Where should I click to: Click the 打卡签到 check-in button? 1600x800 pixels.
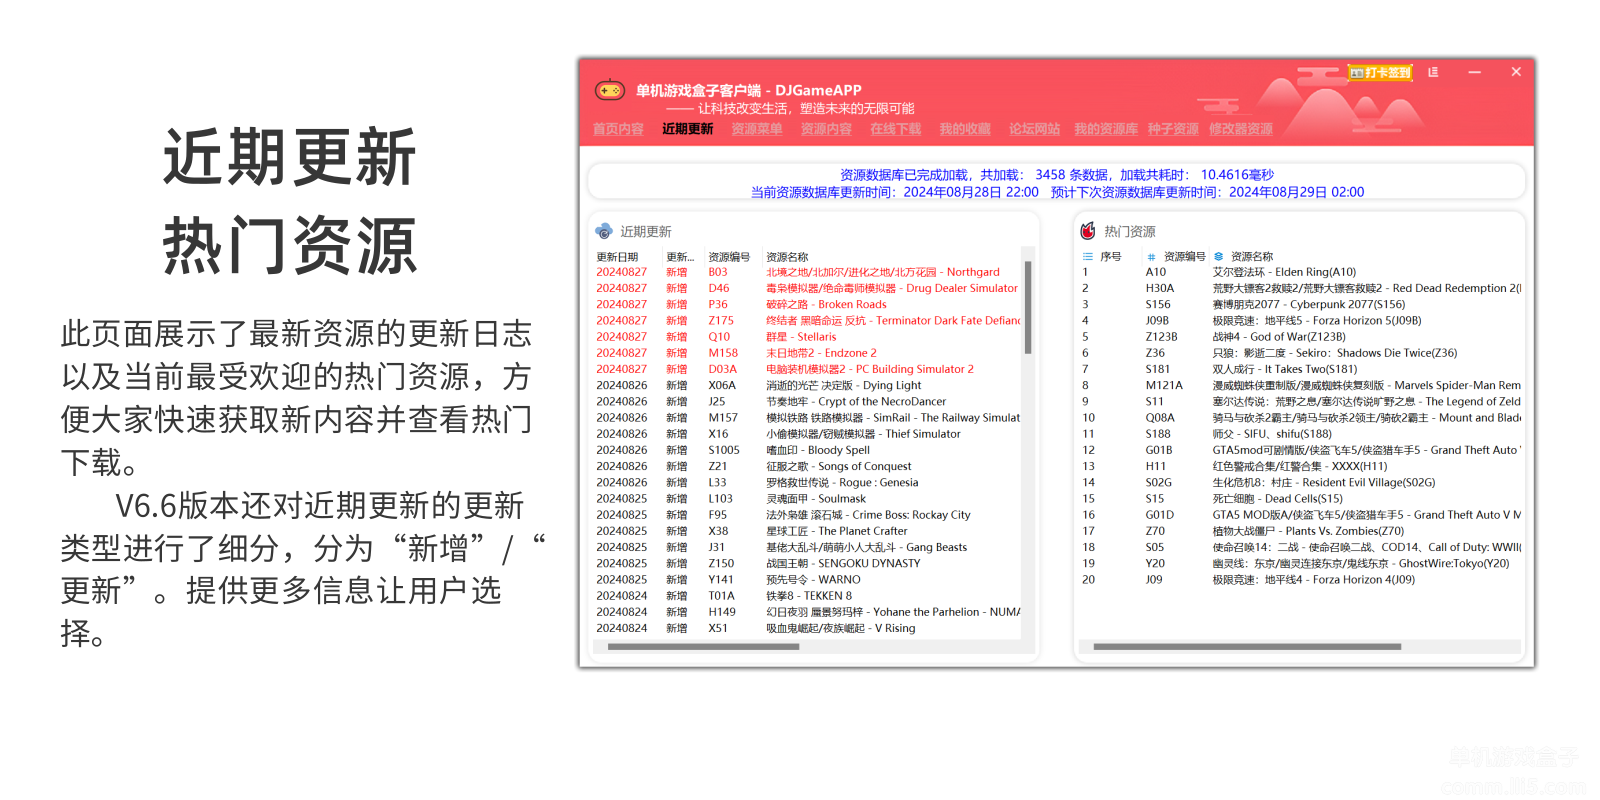(1380, 72)
